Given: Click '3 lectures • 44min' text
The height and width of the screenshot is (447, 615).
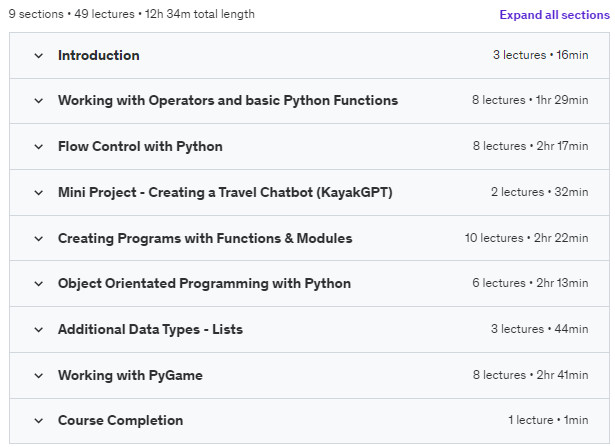Looking at the screenshot, I should click(539, 329).
